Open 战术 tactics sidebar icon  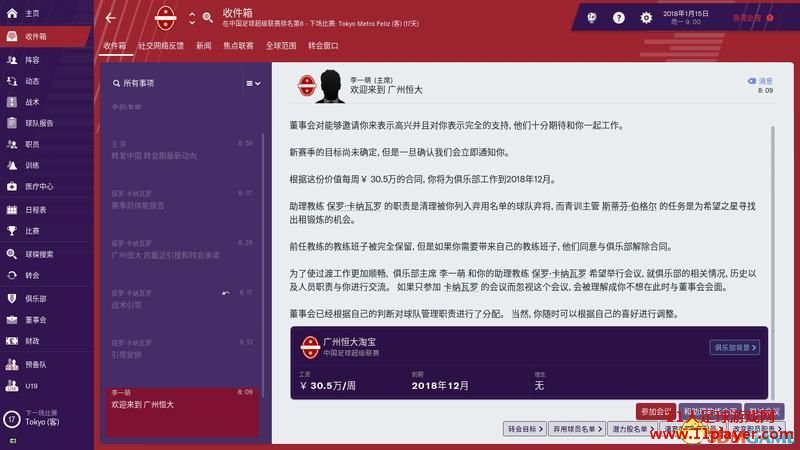pyautogui.click(x=12, y=102)
